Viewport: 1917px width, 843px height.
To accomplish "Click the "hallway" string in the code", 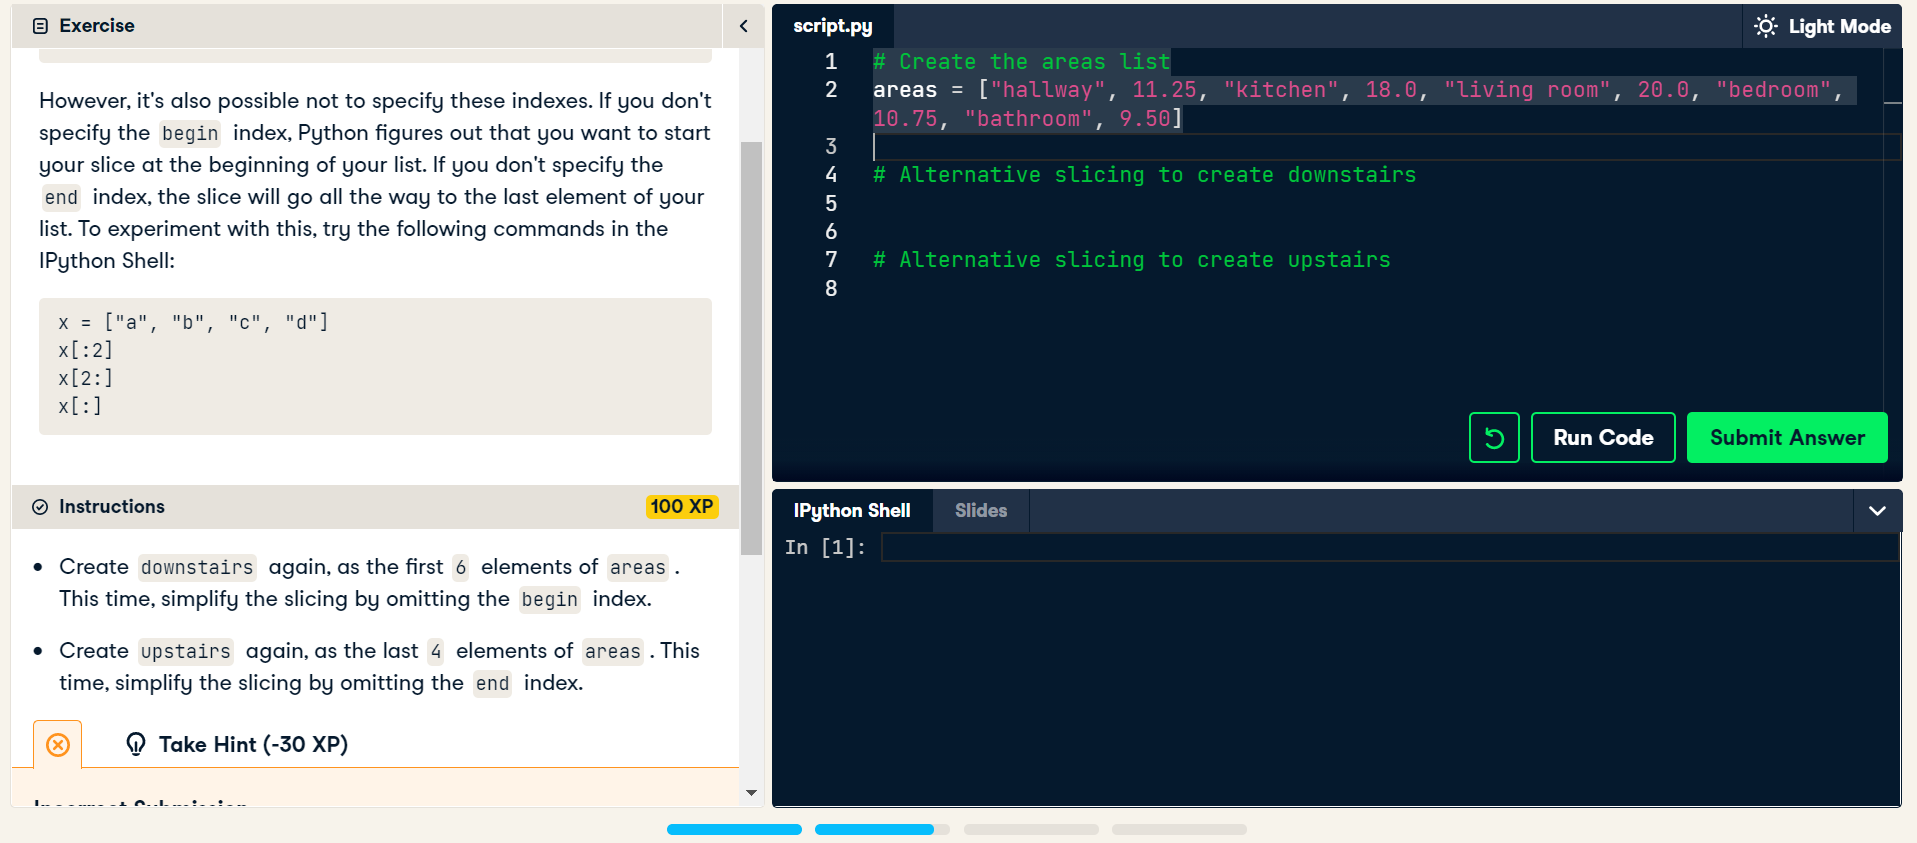I will point(1048,90).
